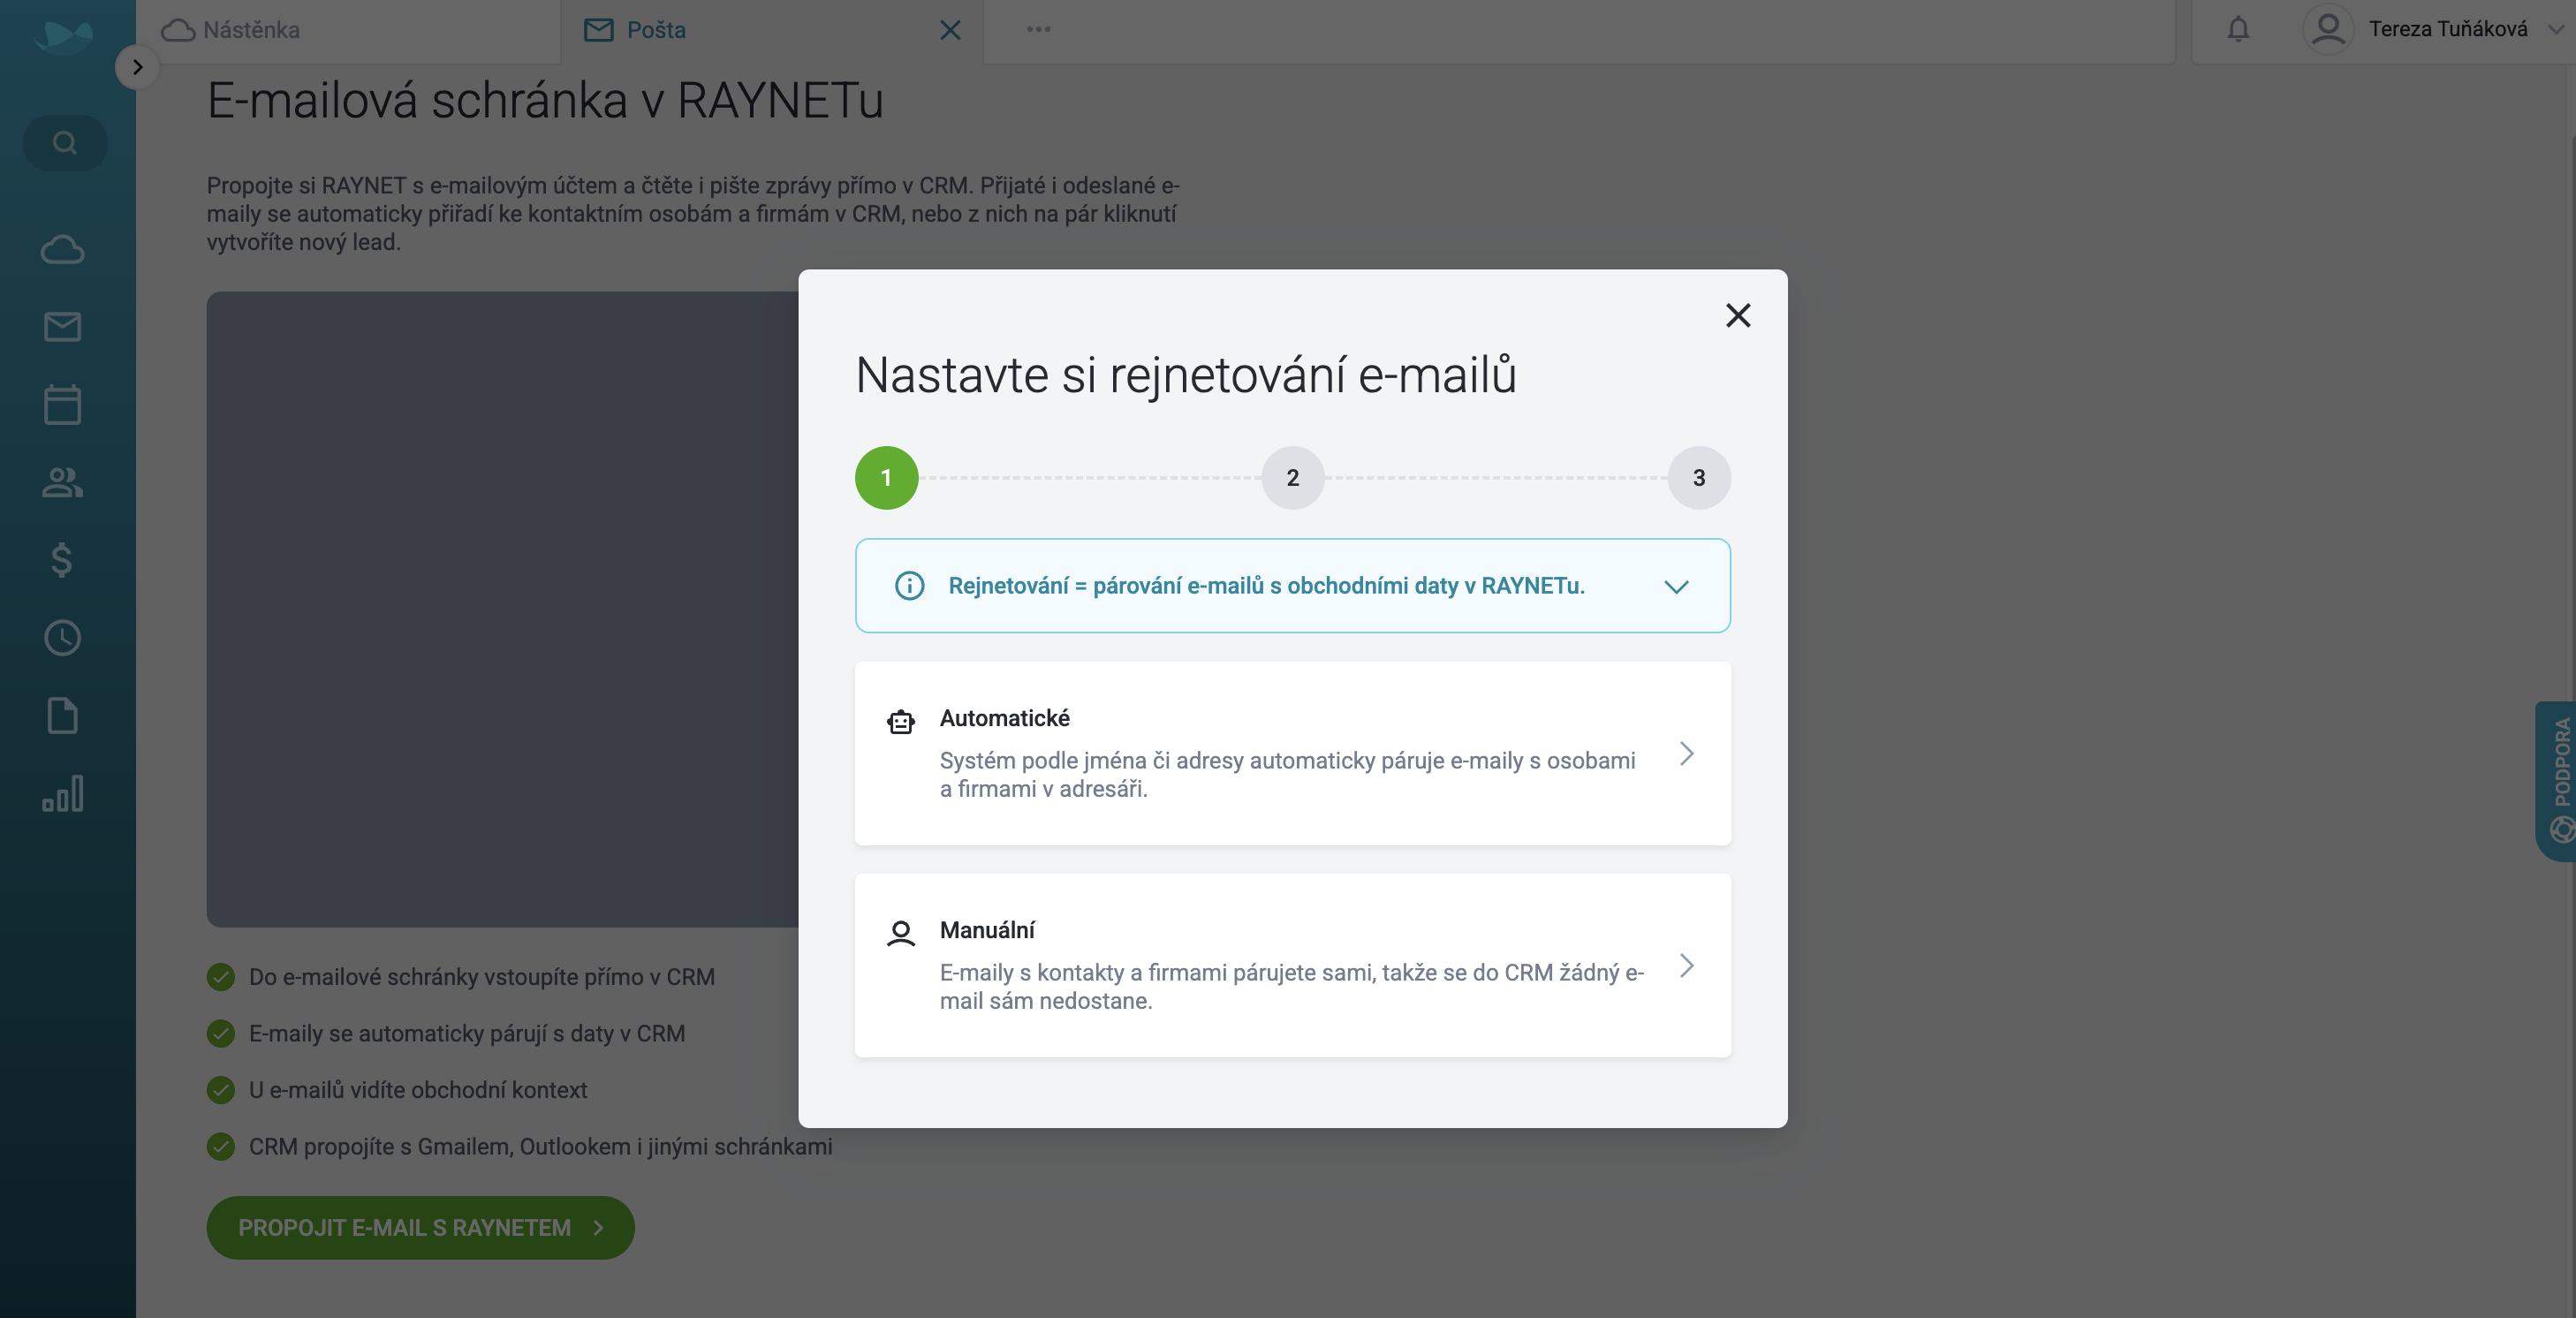
Task: Open the mail envelope sidebar icon
Action: (x=62, y=327)
